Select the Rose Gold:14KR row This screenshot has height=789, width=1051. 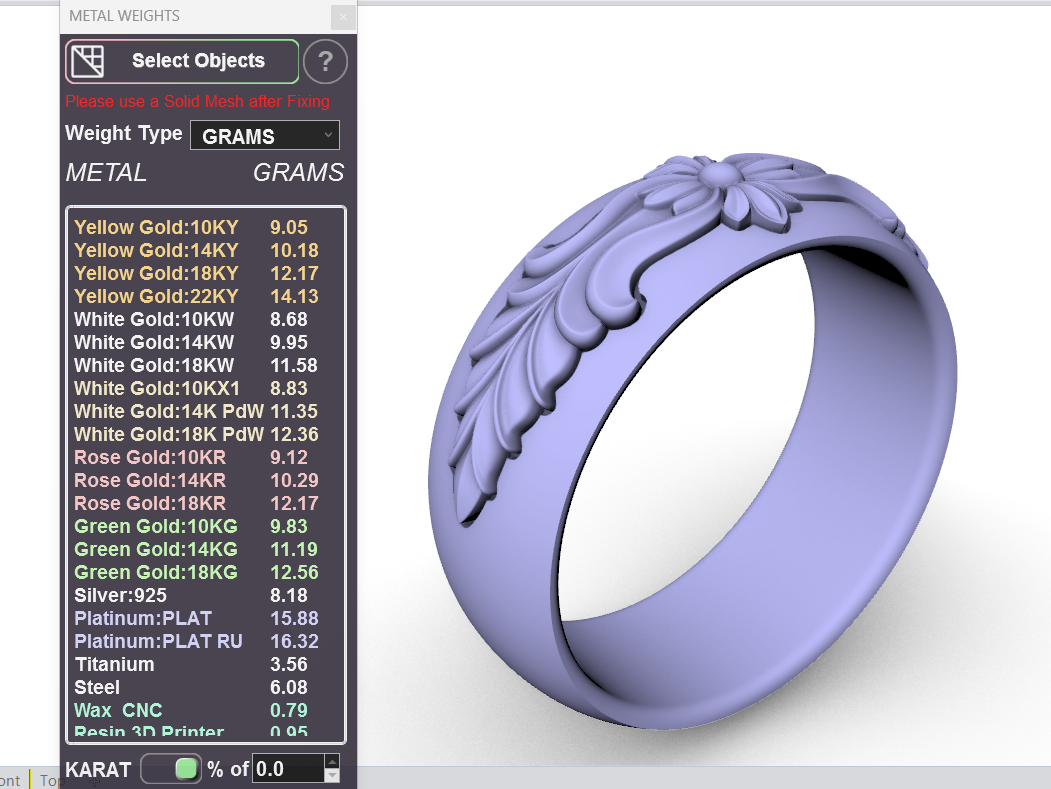click(x=206, y=480)
